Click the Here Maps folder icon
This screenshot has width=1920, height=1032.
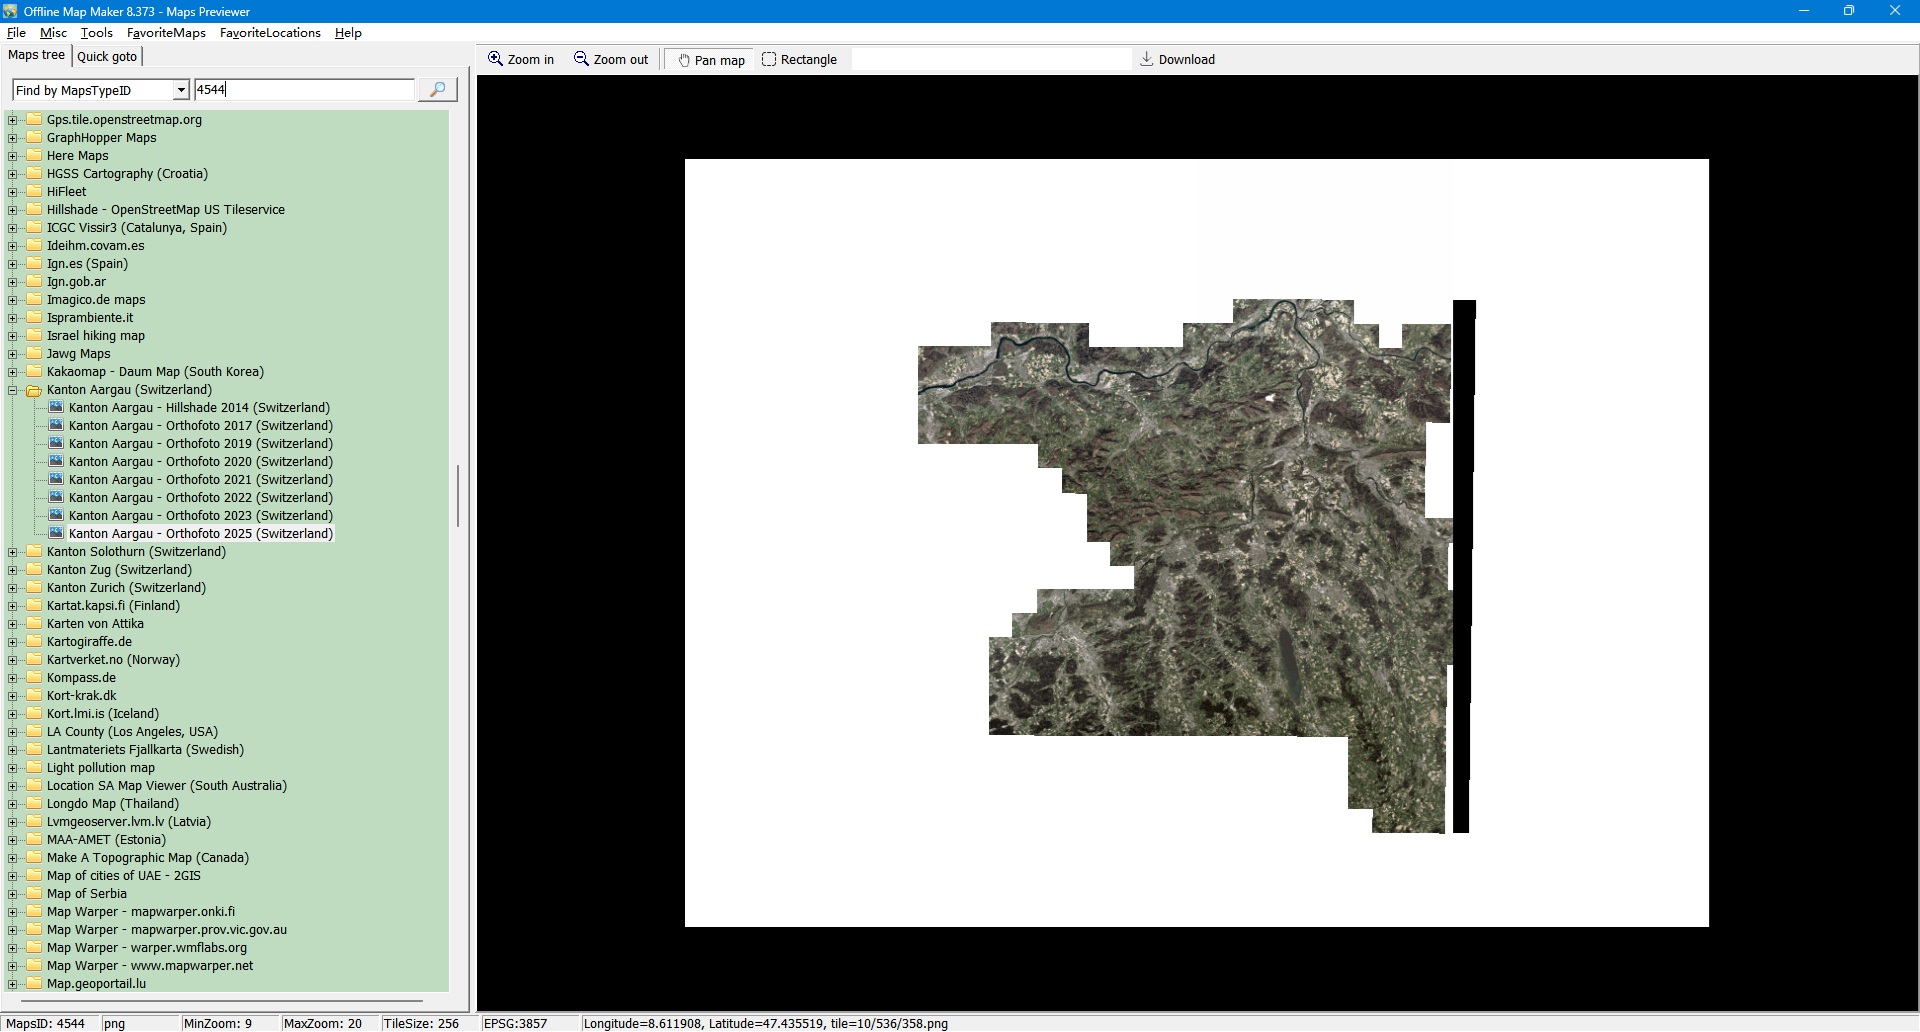(35, 156)
